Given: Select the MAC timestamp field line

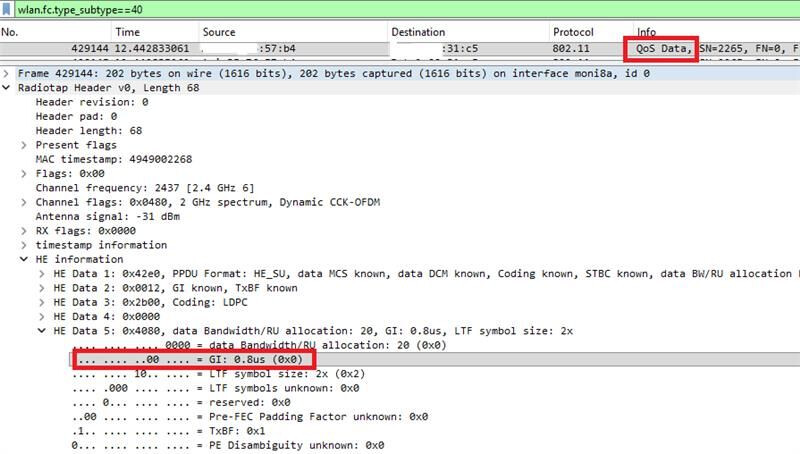Looking at the screenshot, I should pos(113,159).
